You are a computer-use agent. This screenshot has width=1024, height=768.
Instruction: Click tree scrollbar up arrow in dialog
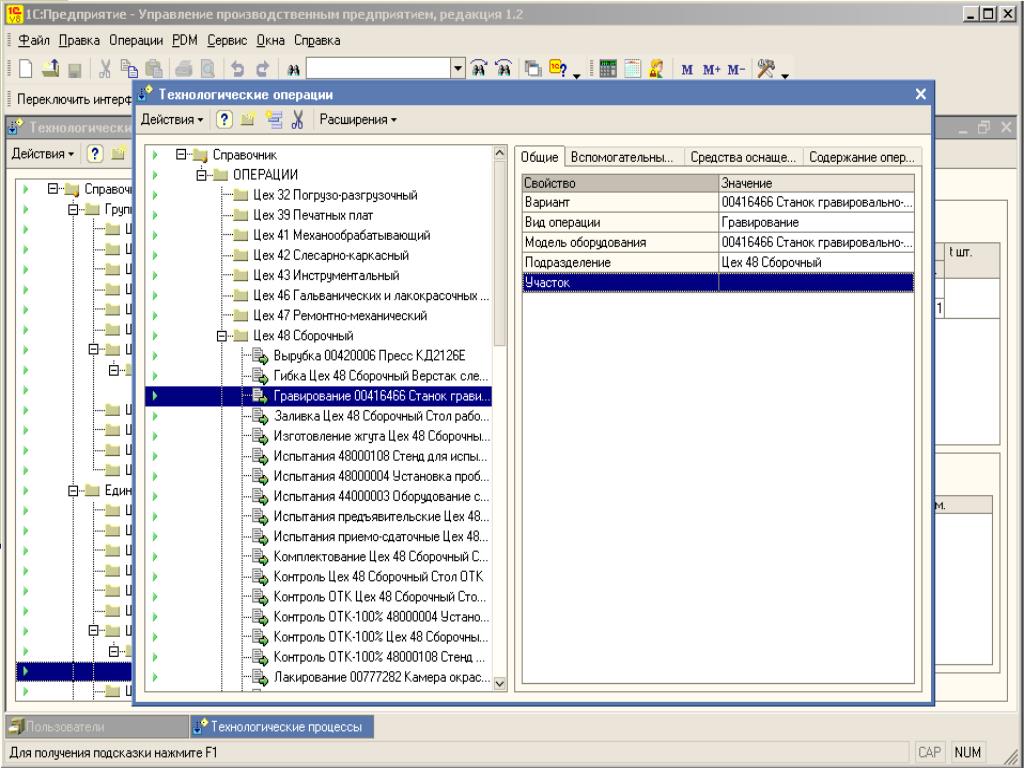point(500,153)
